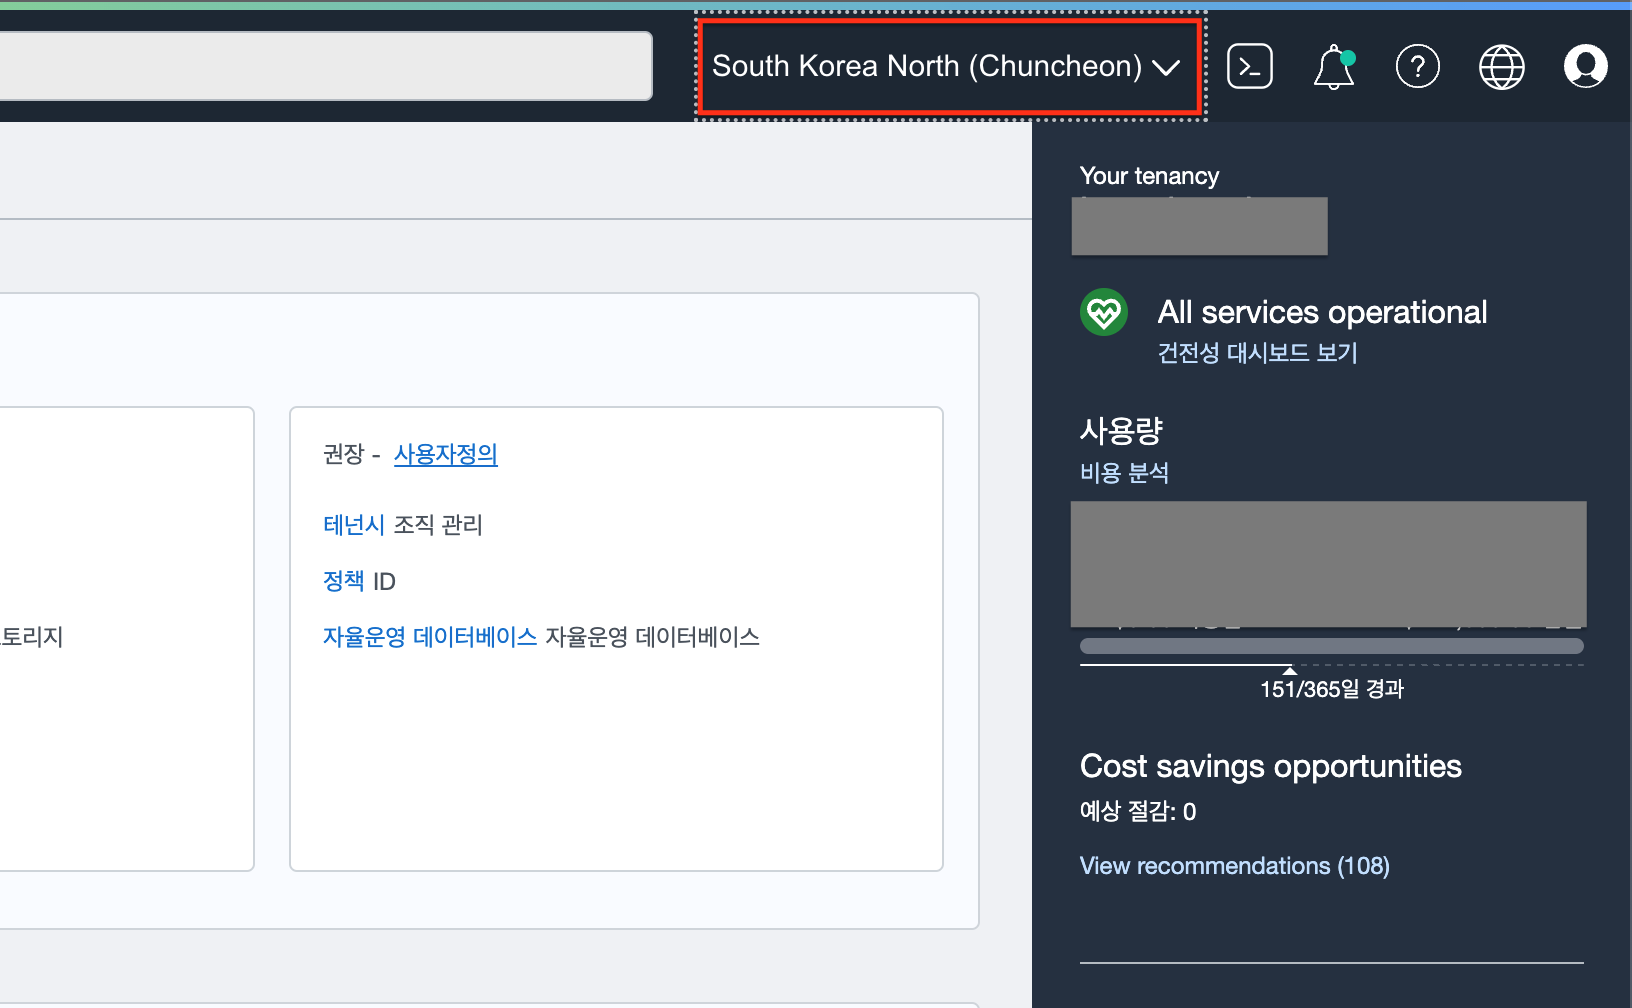
Task: Open the notifications bell icon
Action: point(1334,67)
